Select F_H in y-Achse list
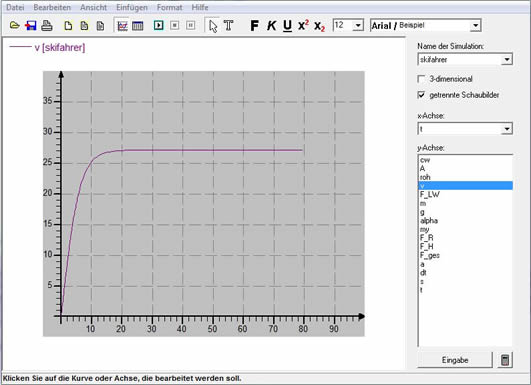The image size is (531, 385). [x=465, y=247]
